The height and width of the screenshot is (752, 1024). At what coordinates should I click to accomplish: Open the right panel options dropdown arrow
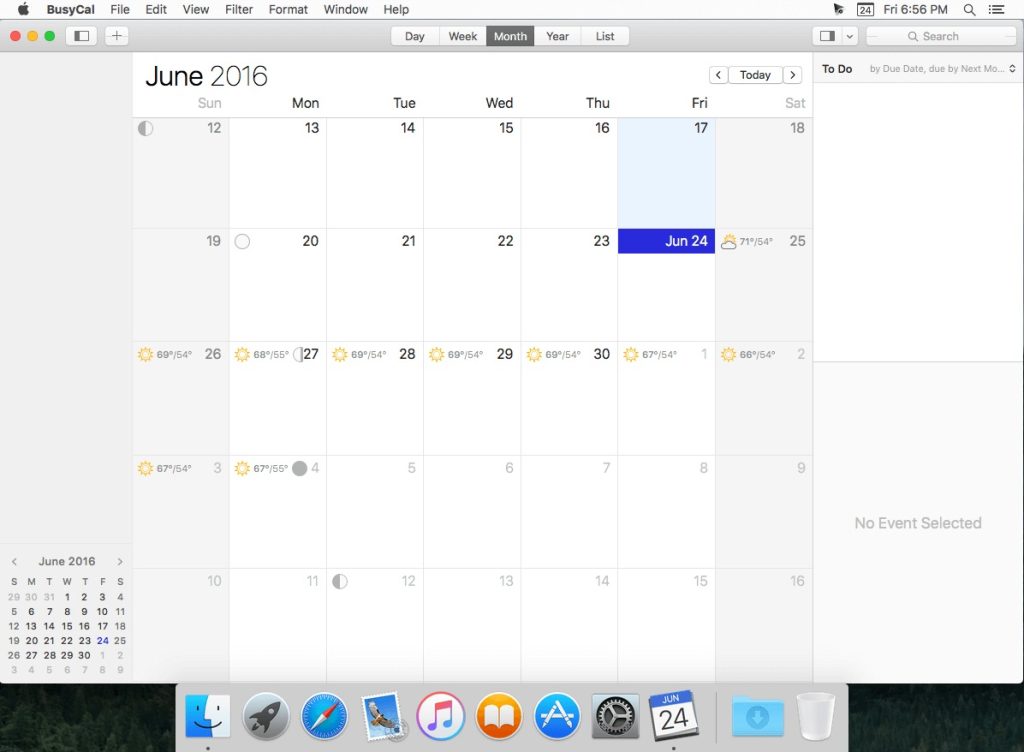850,36
